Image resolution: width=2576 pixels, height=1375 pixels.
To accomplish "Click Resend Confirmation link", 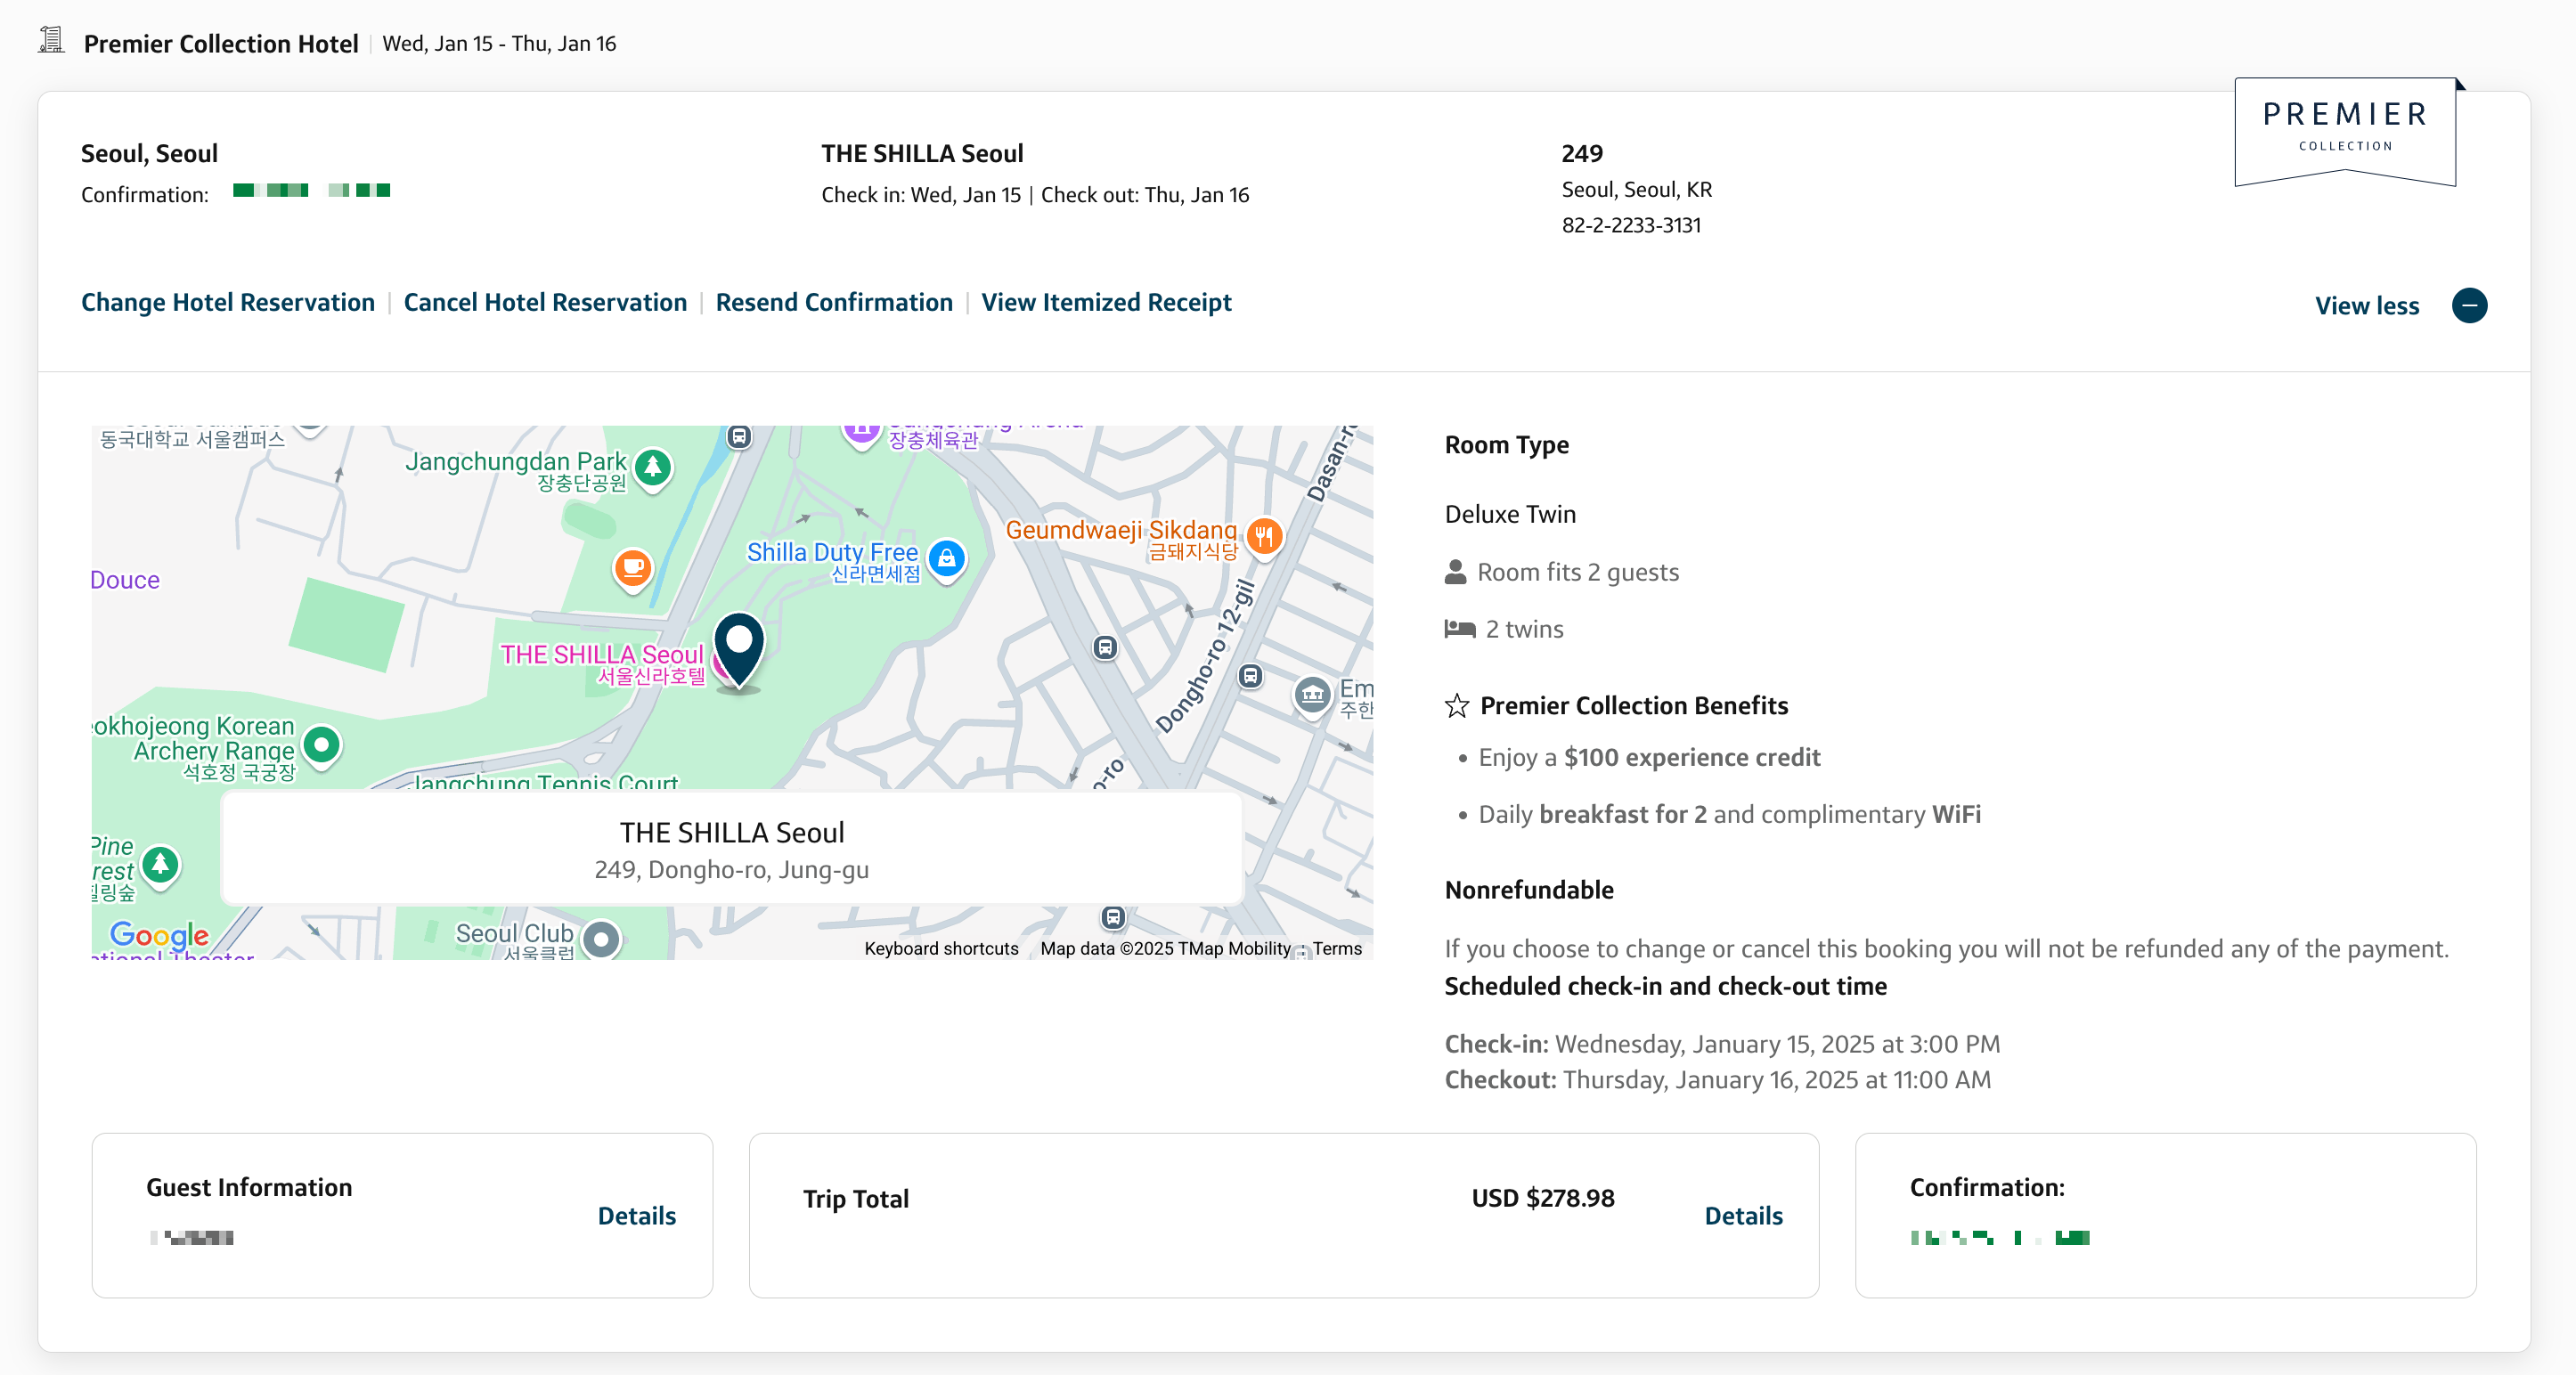I will point(834,302).
